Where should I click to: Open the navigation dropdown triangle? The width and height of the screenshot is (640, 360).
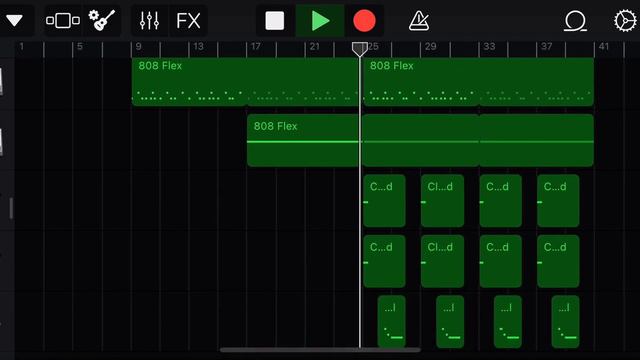14,20
